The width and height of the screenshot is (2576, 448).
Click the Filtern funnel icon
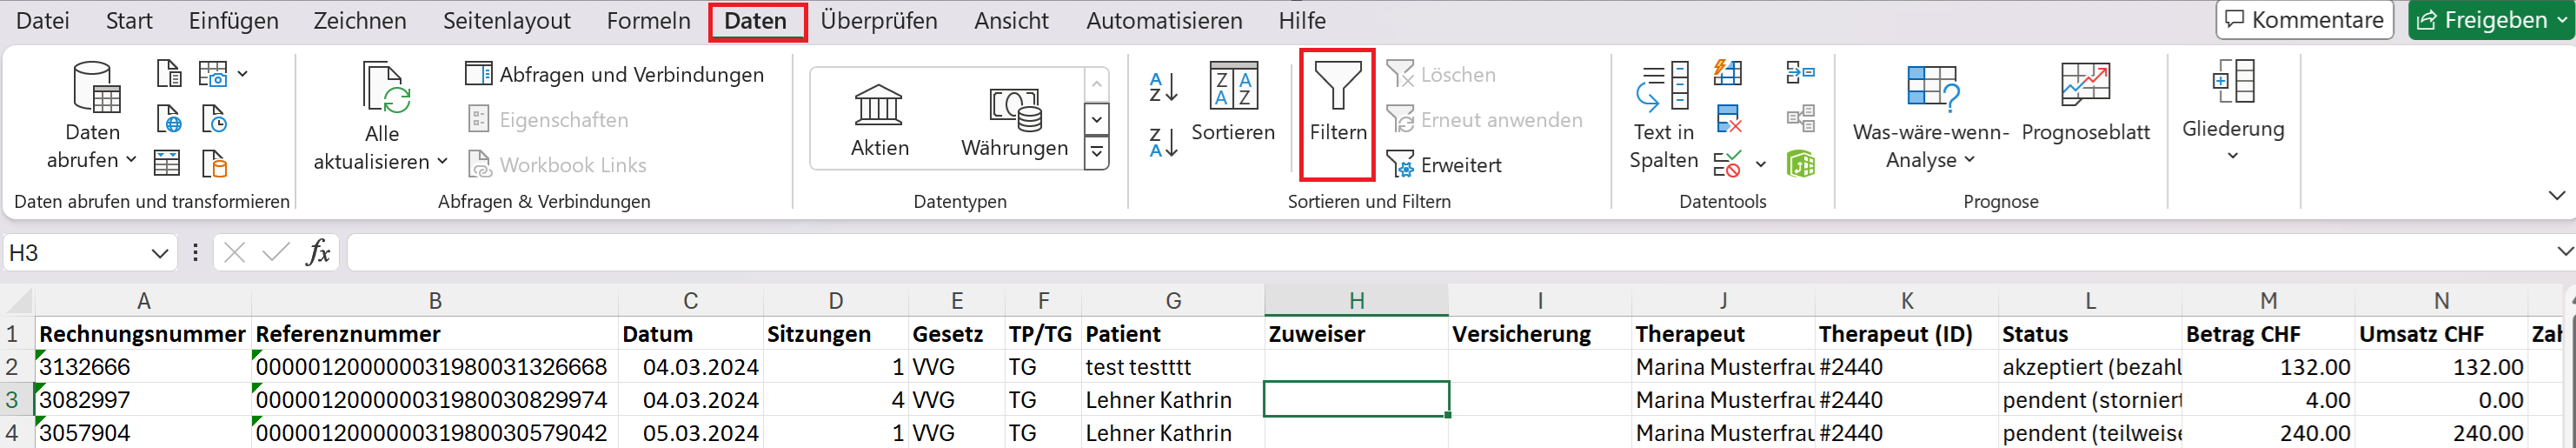pyautogui.click(x=1337, y=84)
